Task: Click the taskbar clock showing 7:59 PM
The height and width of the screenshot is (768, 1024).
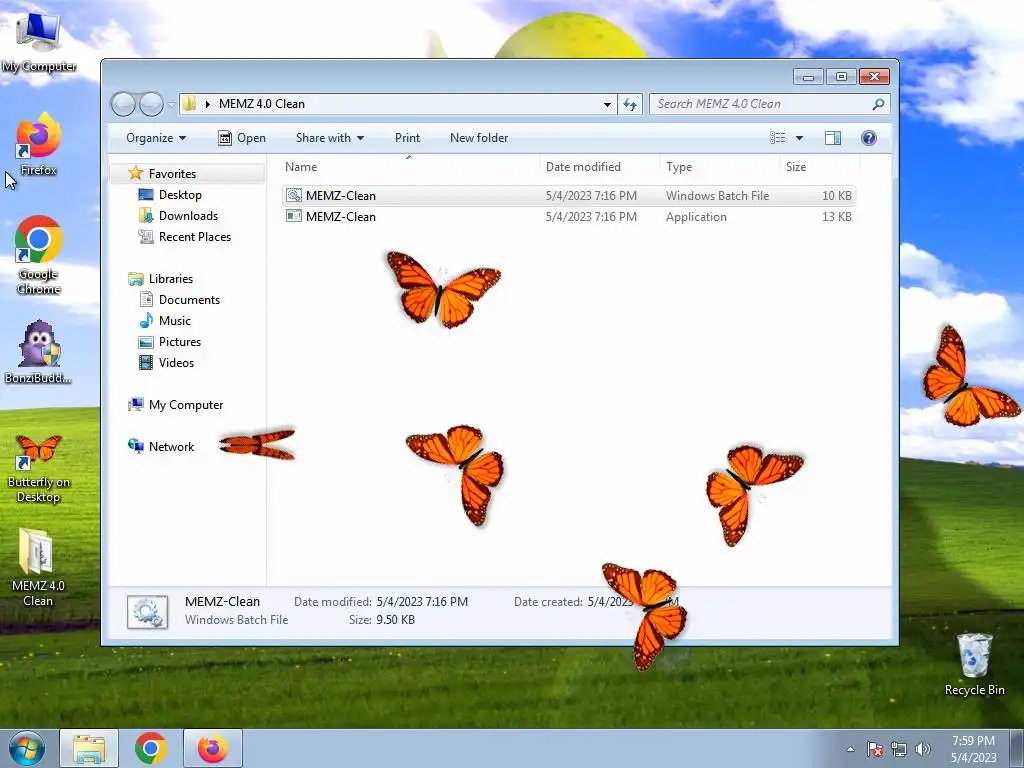Action: point(973,749)
